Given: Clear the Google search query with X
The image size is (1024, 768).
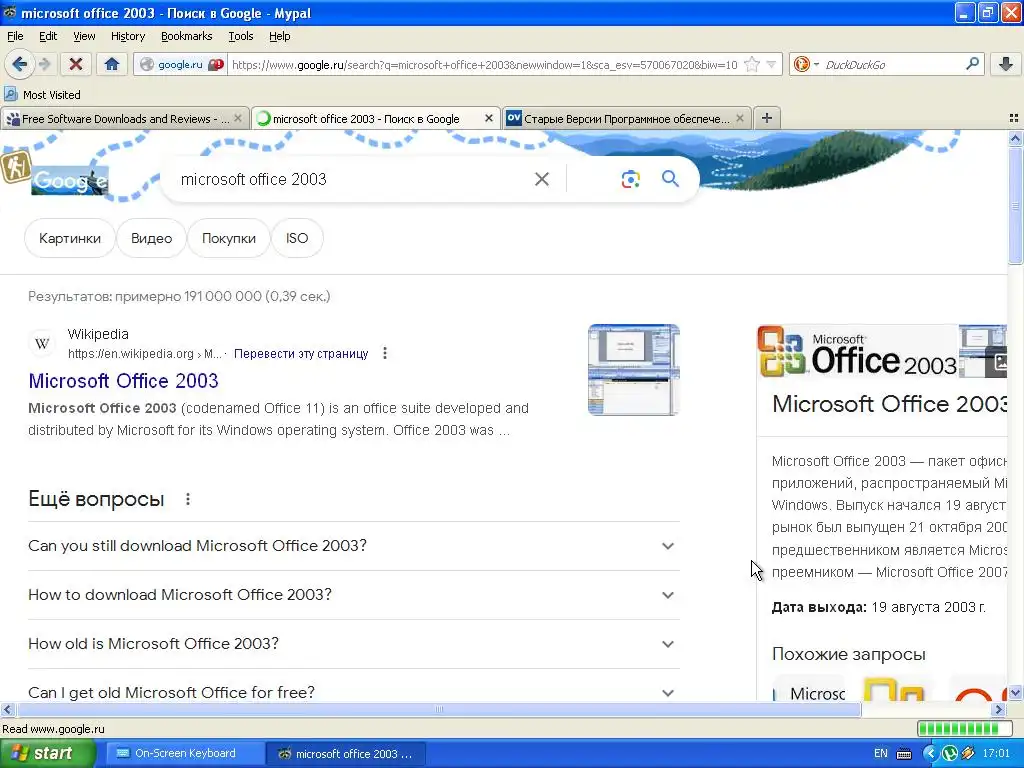Looking at the screenshot, I should pos(541,179).
